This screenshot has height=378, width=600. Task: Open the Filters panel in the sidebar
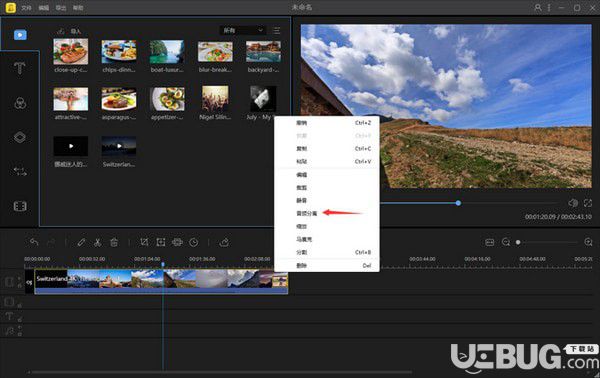(x=20, y=103)
